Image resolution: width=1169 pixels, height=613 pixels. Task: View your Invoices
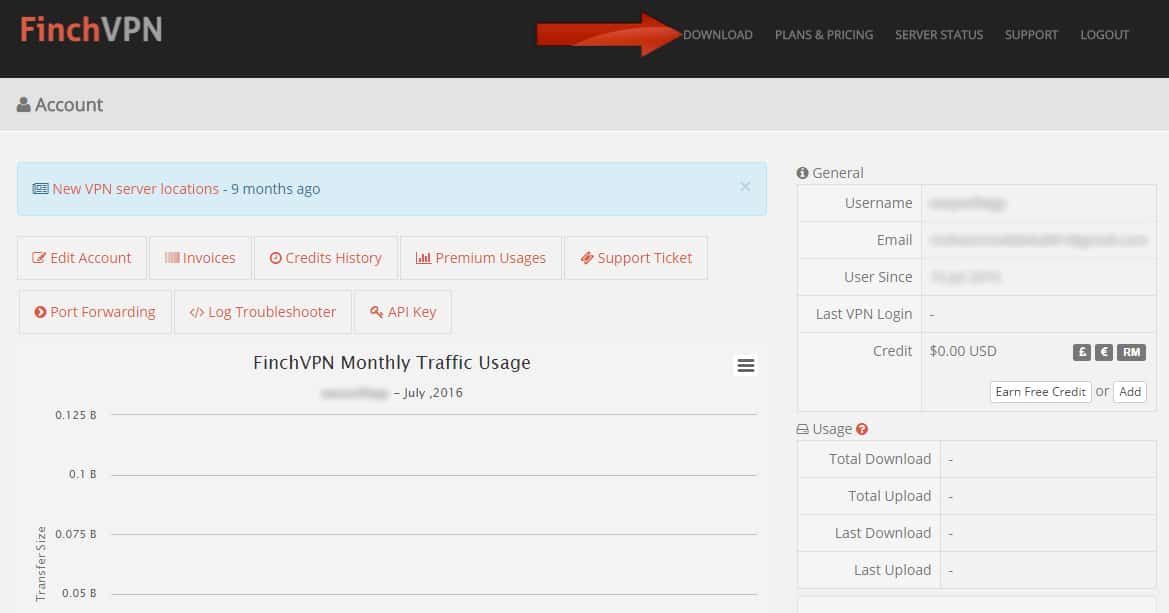click(200, 257)
